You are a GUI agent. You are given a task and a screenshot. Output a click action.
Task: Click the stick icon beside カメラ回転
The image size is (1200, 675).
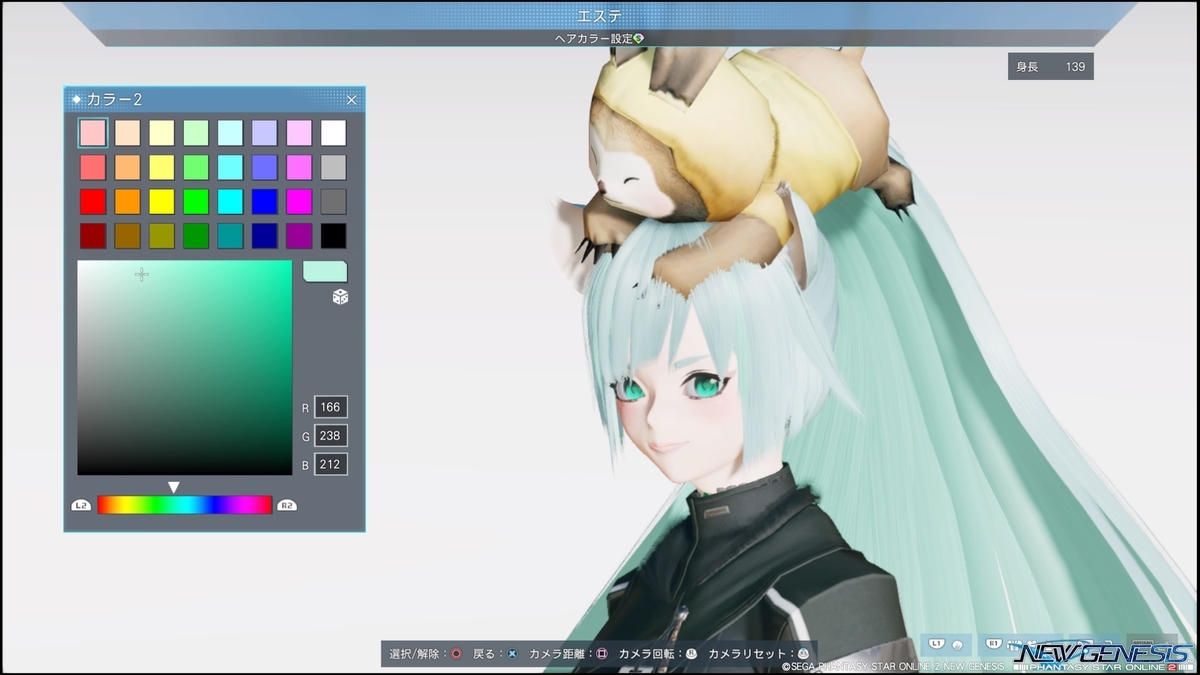pos(691,654)
